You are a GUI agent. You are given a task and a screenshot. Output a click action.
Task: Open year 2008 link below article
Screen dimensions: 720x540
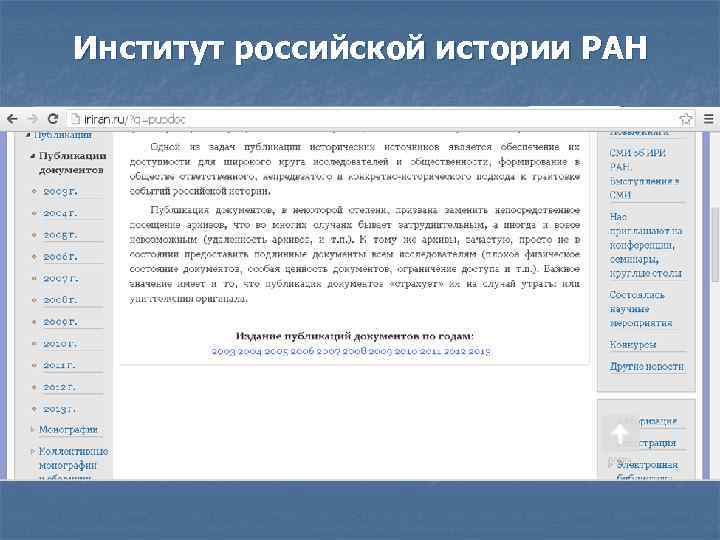(x=354, y=351)
